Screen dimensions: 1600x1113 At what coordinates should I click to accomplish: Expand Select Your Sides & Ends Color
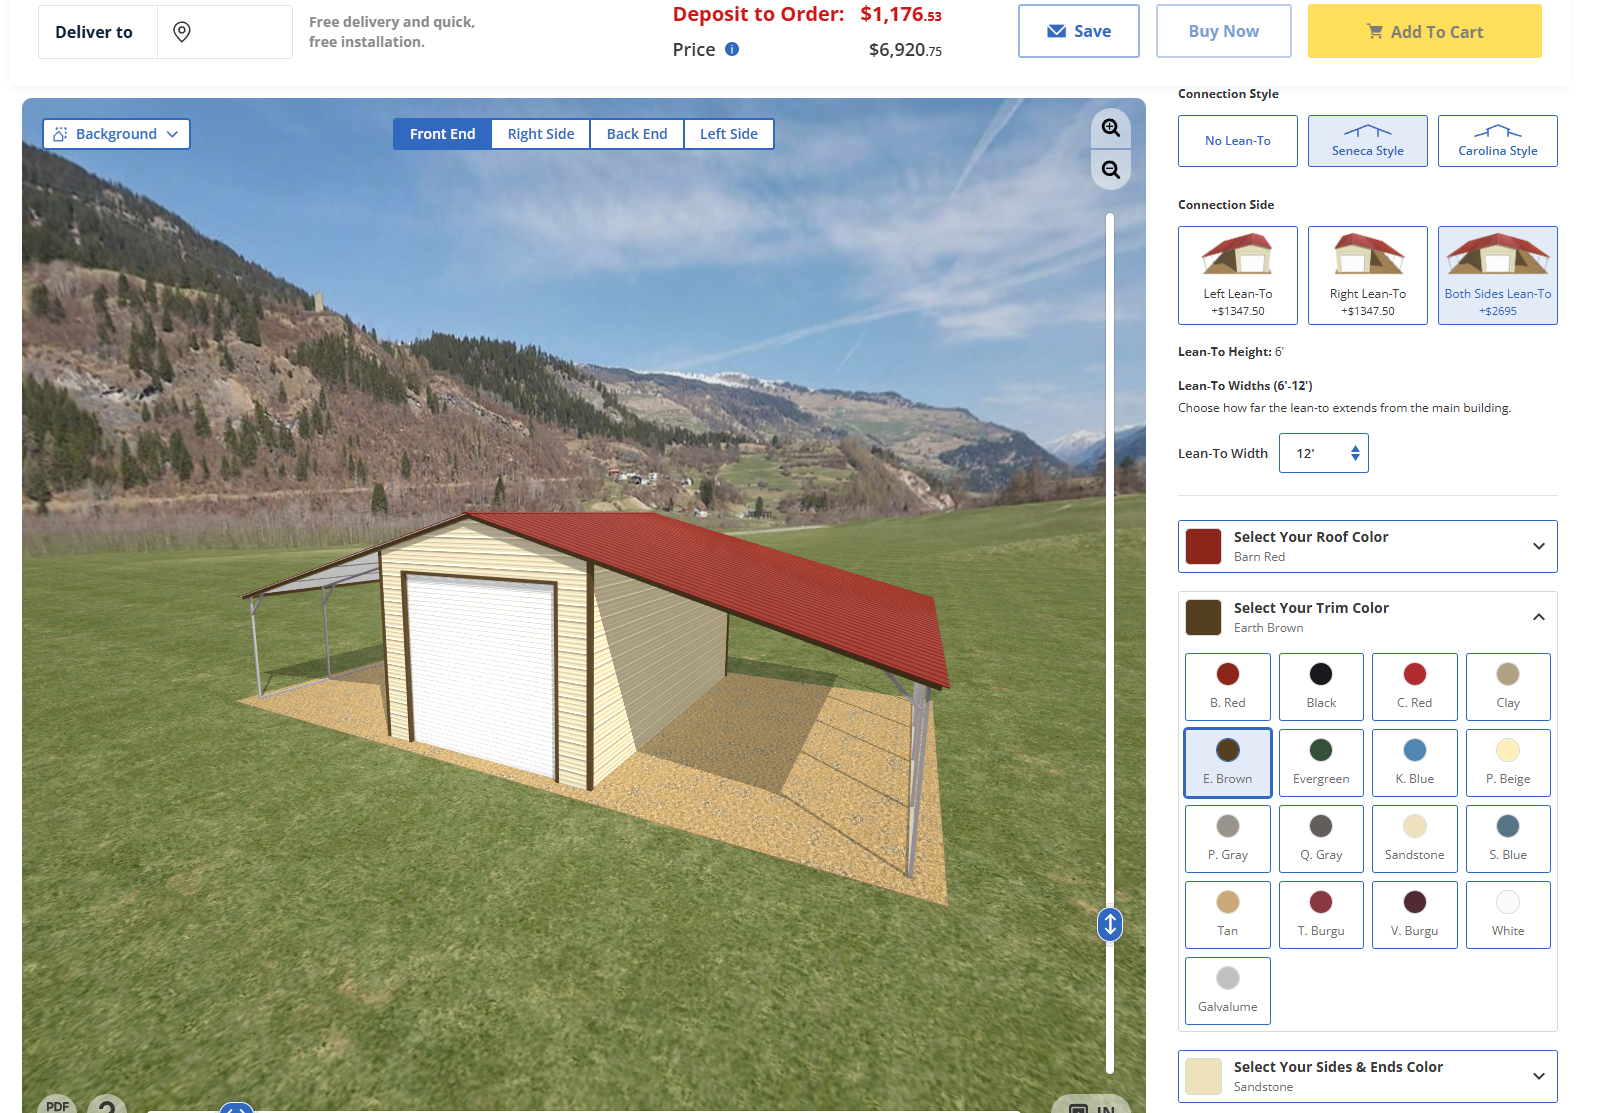point(1368,1076)
